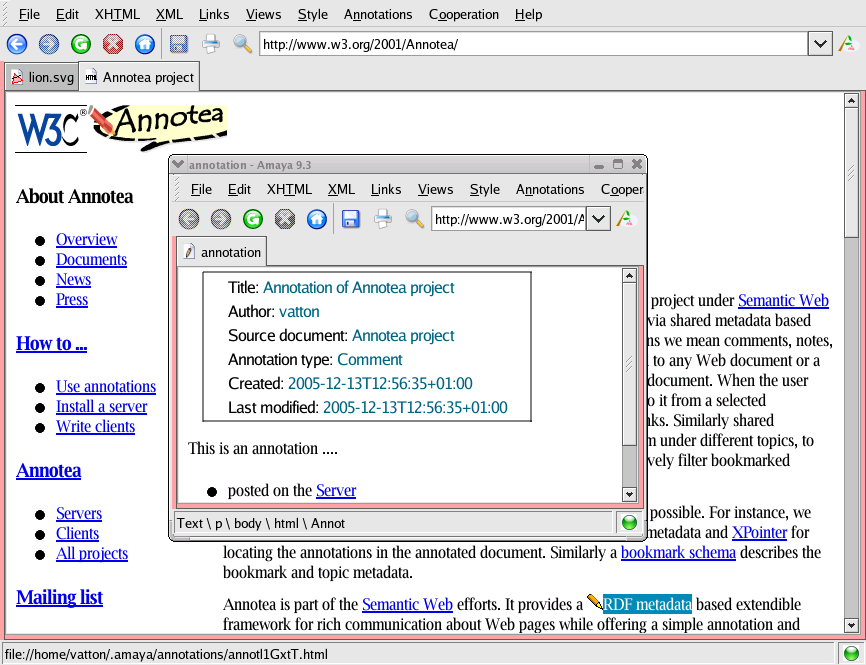The width and height of the screenshot is (866, 665).
Task: Print the page using main toolbar printer icon
Action: 211,44
